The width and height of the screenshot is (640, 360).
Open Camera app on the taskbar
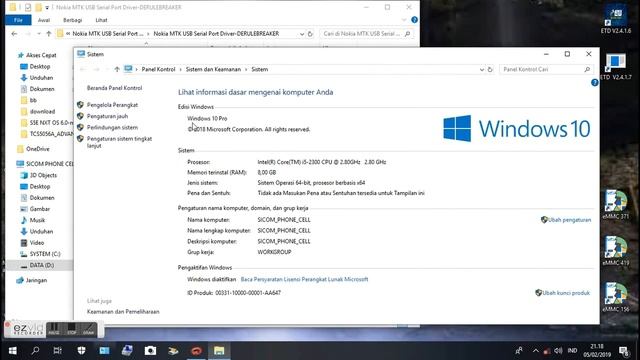150,351
